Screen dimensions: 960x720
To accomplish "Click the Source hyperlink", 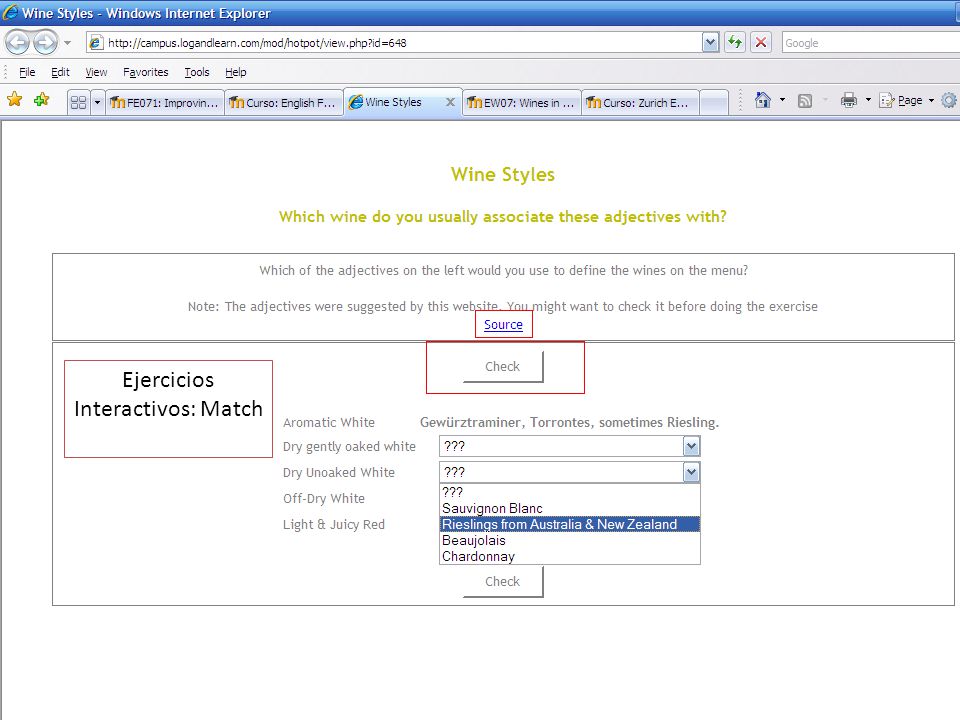I will pos(503,324).
